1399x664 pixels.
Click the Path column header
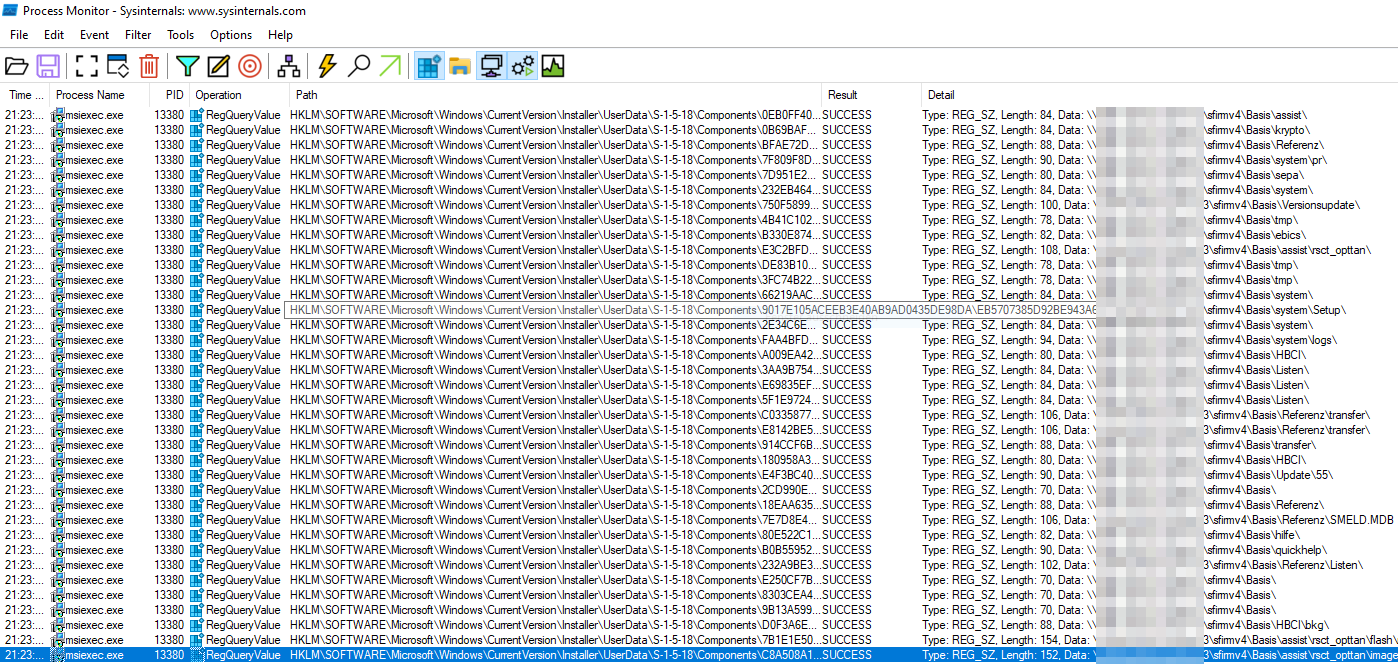pos(306,95)
